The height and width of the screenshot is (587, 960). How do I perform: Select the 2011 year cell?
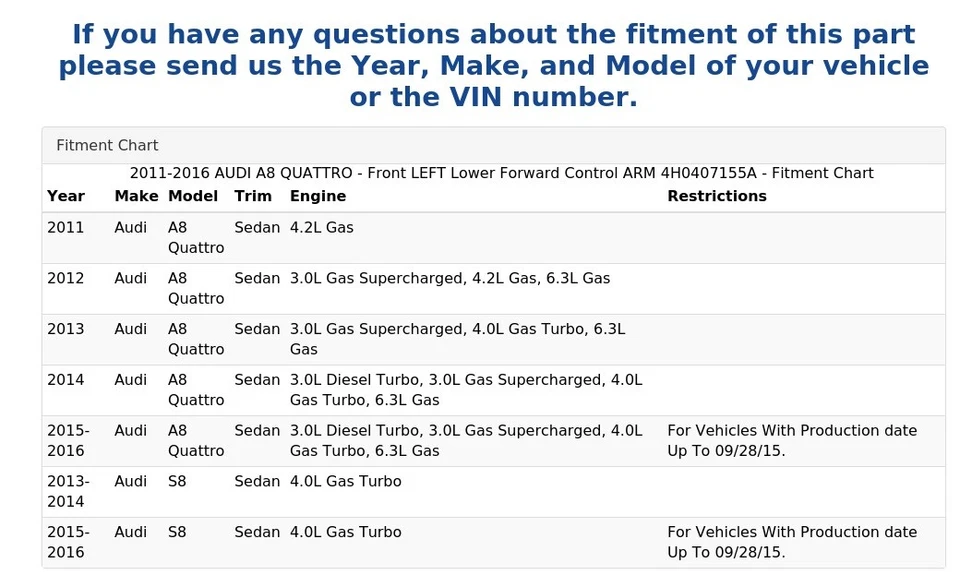(66, 228)
